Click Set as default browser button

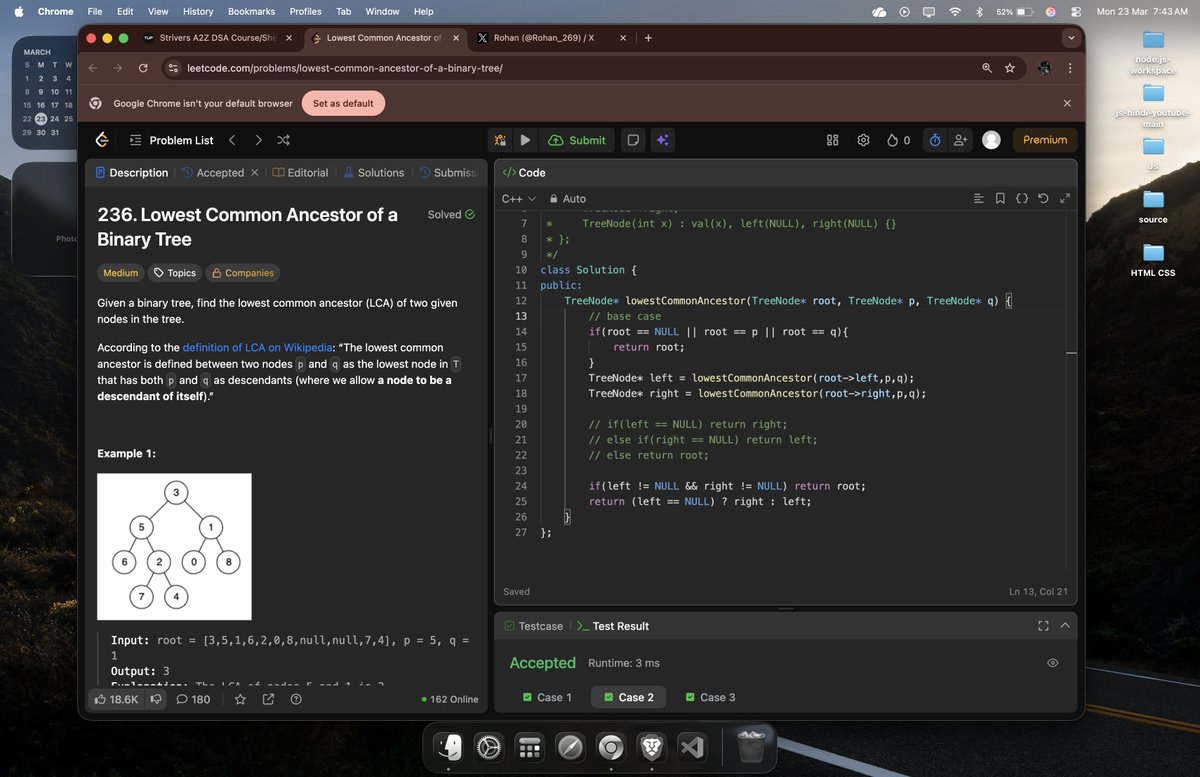pyautogui.click(x=343, y=103)
